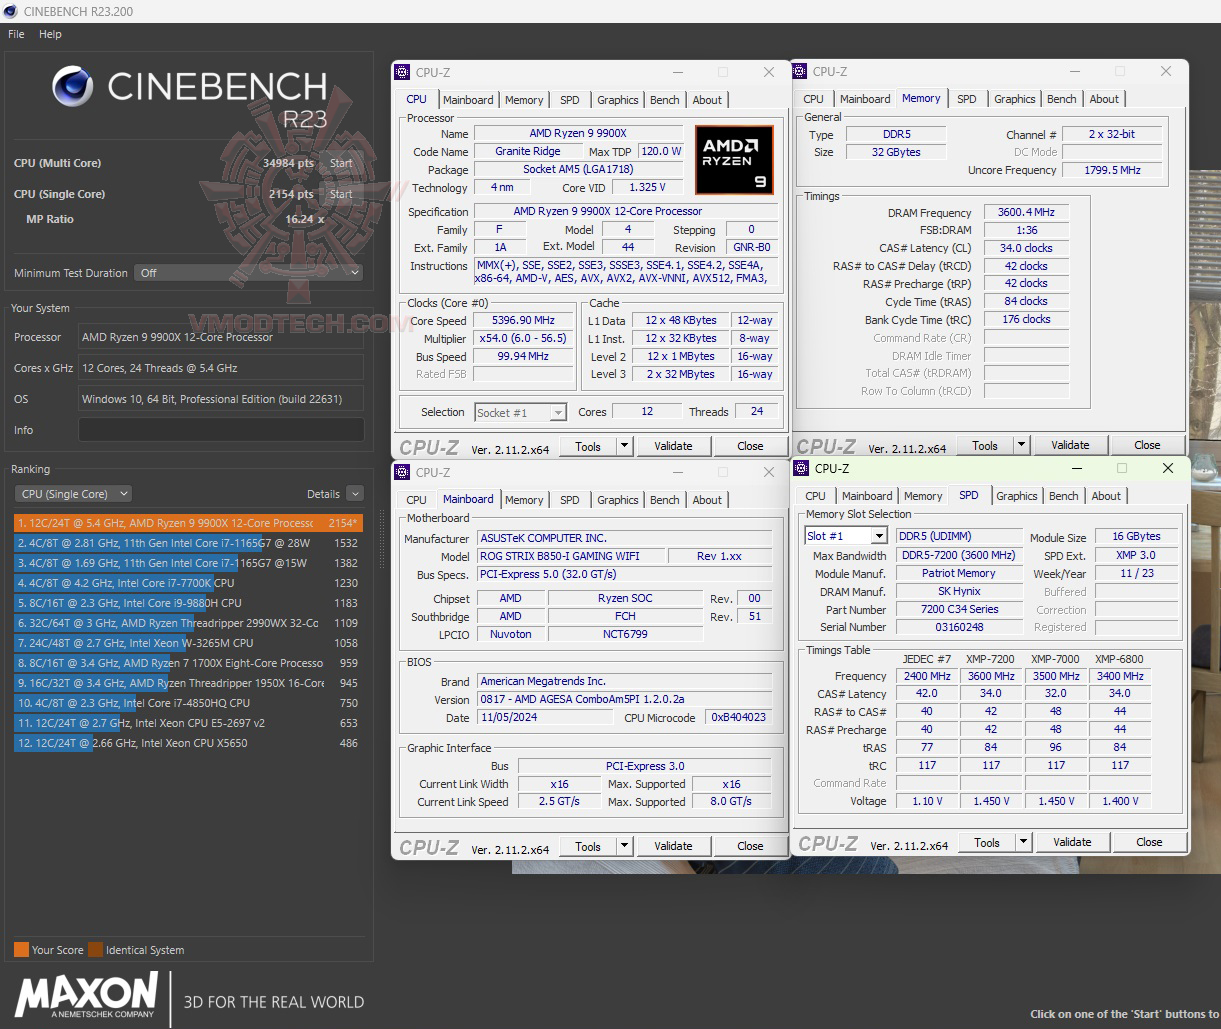Click the Granite Ridge code name field

coord(527,151)
